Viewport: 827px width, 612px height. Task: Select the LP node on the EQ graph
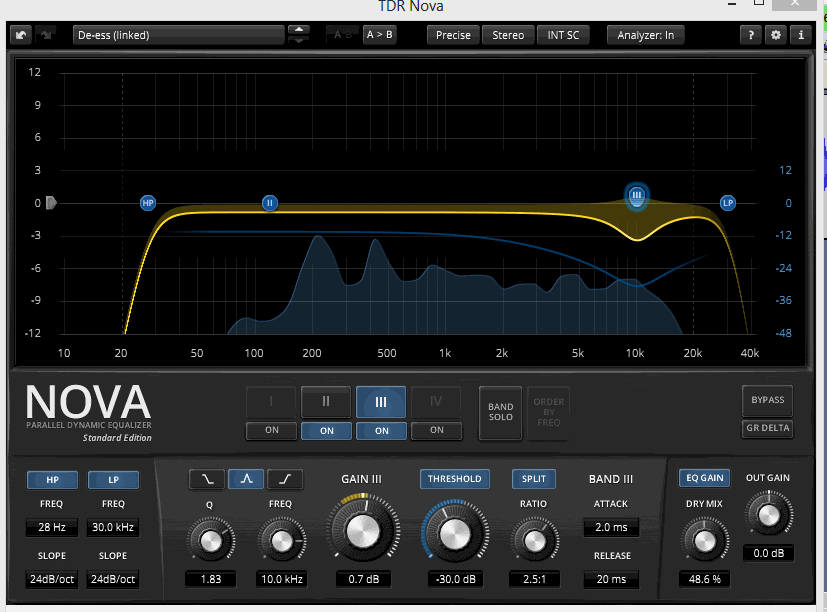pos(728,203)
